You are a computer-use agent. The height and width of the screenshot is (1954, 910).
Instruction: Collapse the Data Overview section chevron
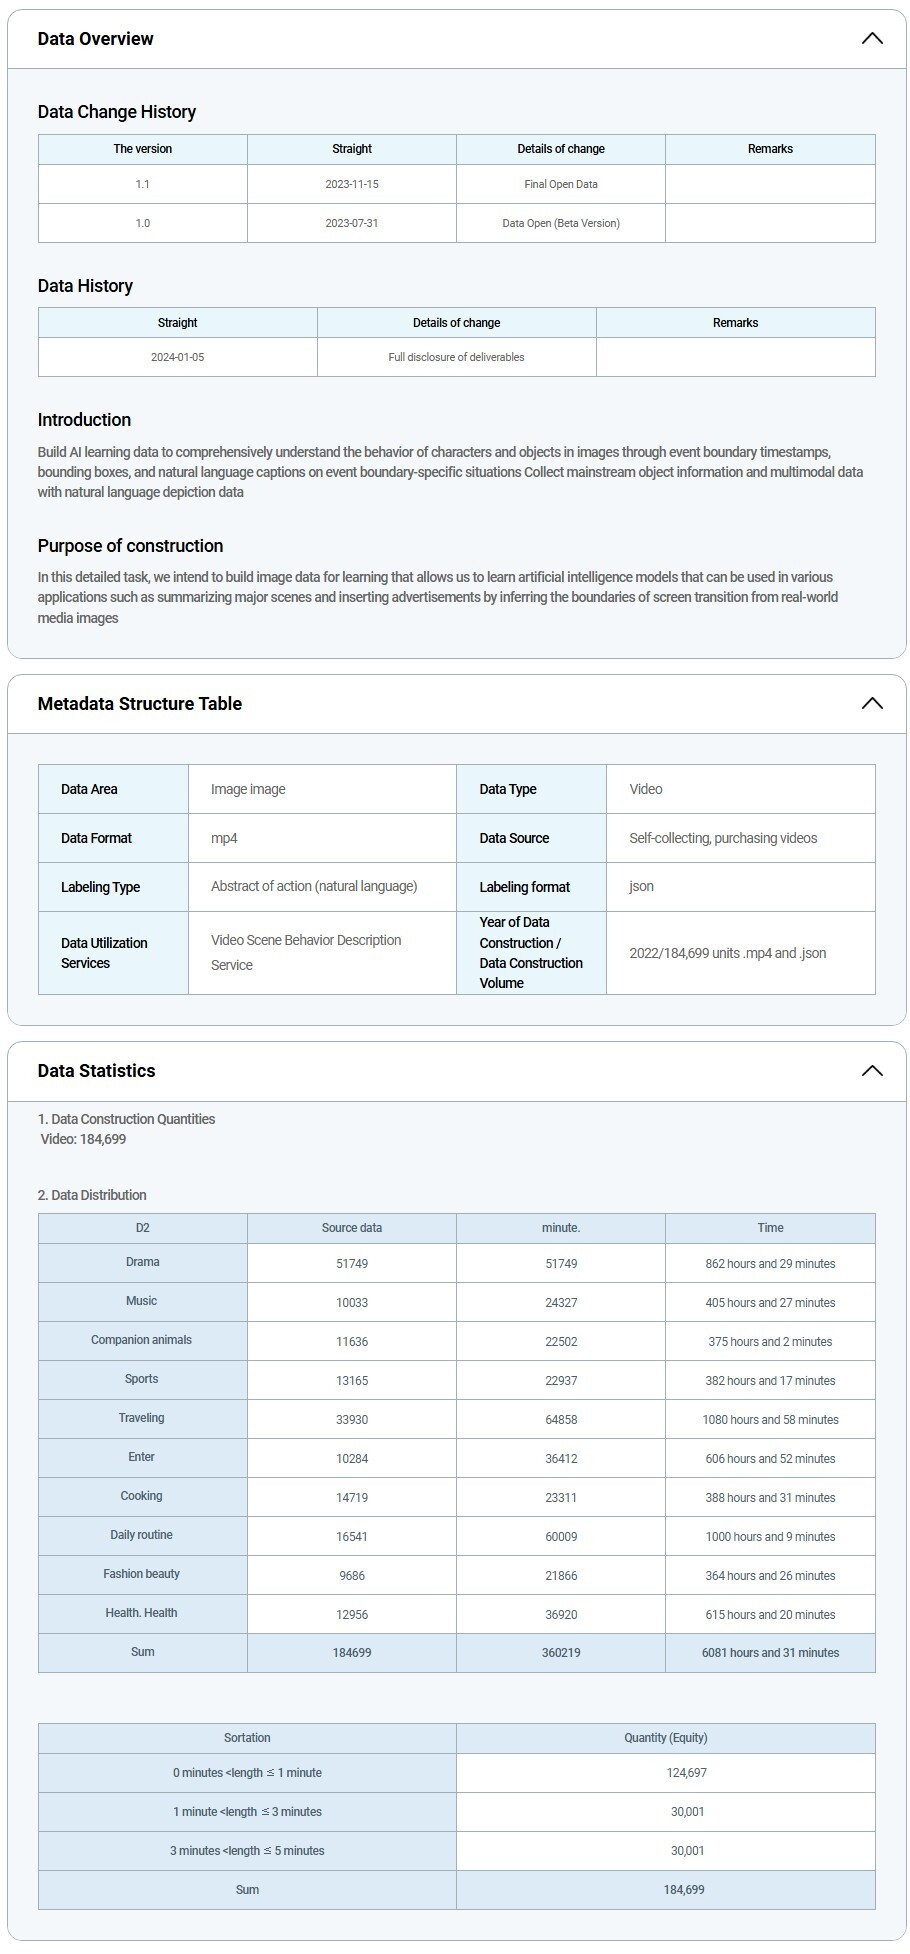coord(871,39)
